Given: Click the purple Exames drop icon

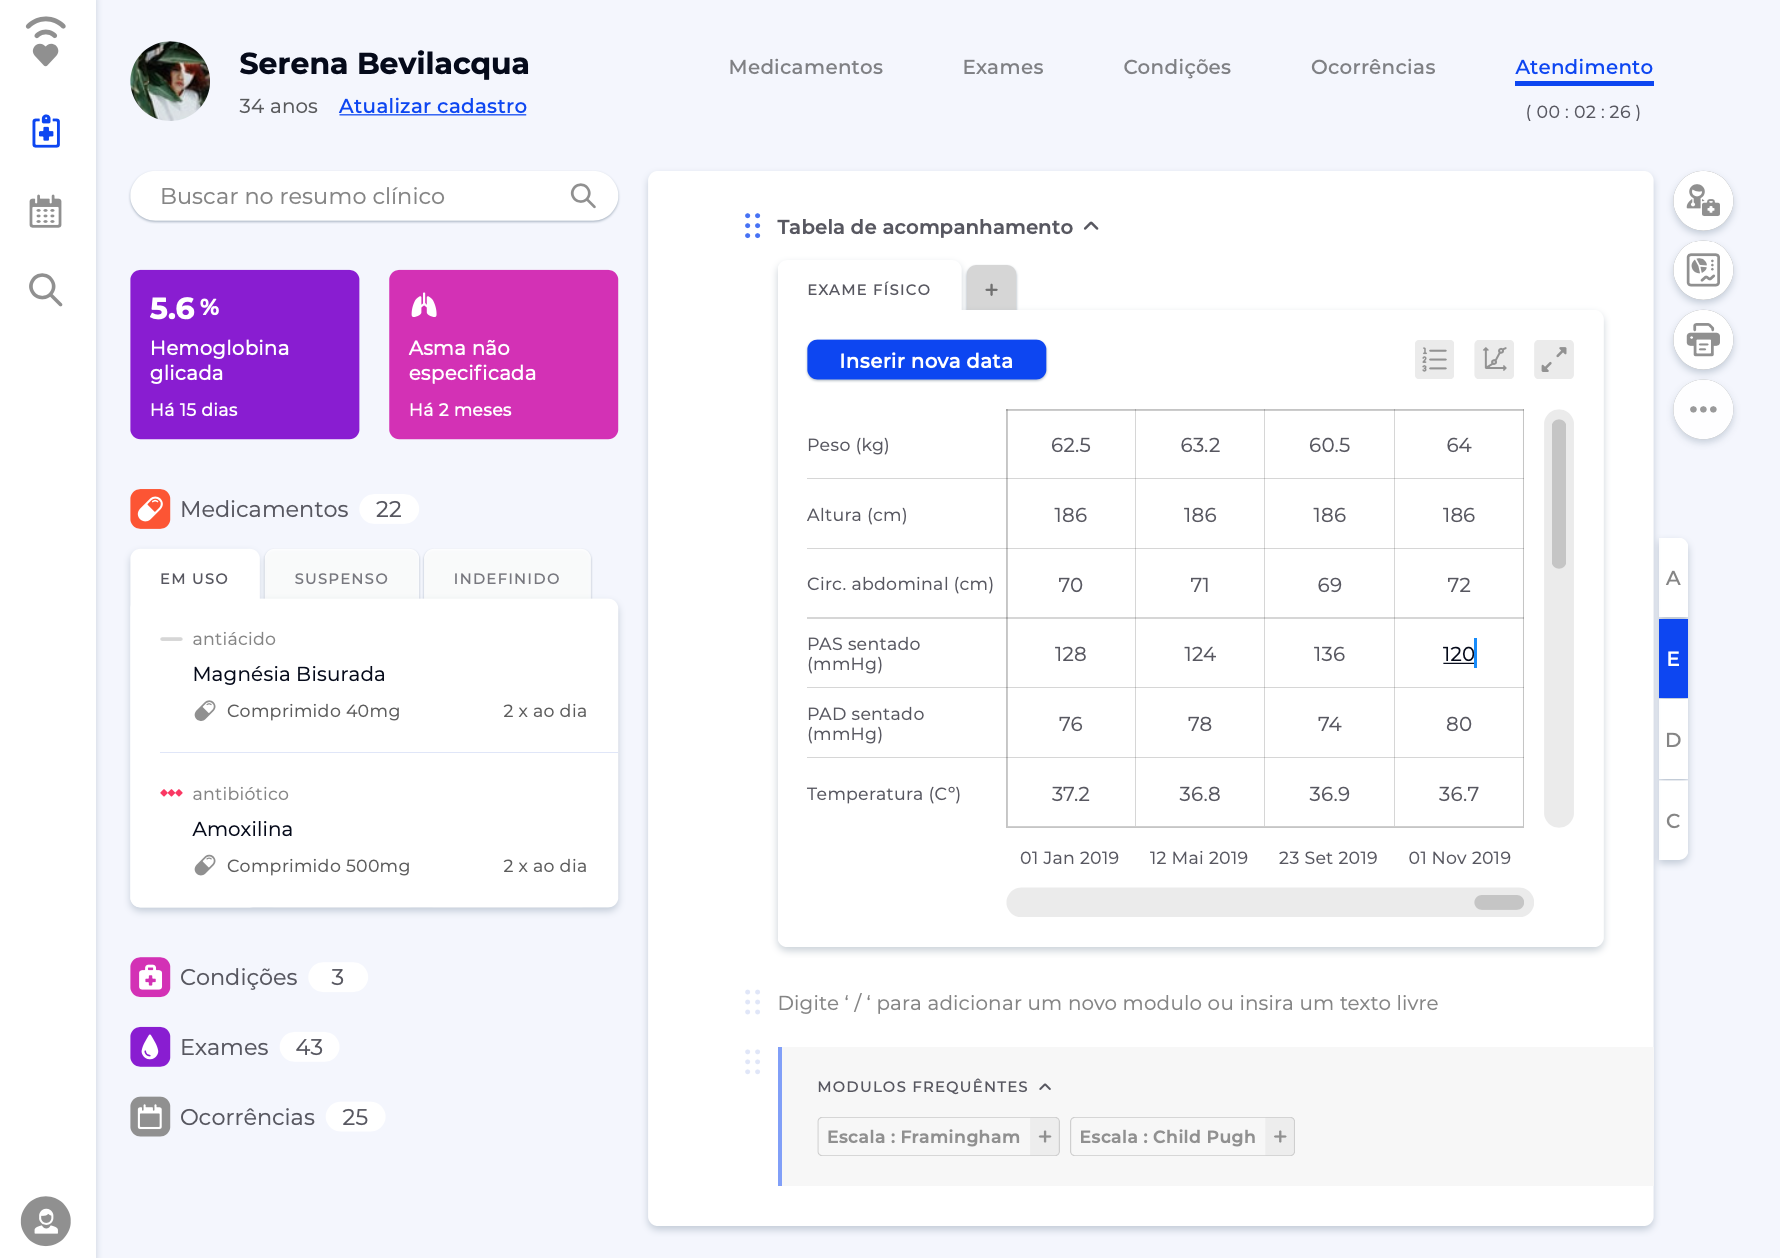Looking at the screenshot, I should (150, 1047).
